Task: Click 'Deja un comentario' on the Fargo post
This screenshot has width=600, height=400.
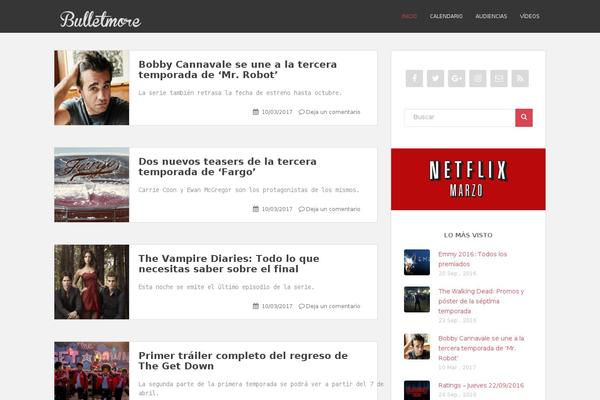Action: [x=333, y=209]
